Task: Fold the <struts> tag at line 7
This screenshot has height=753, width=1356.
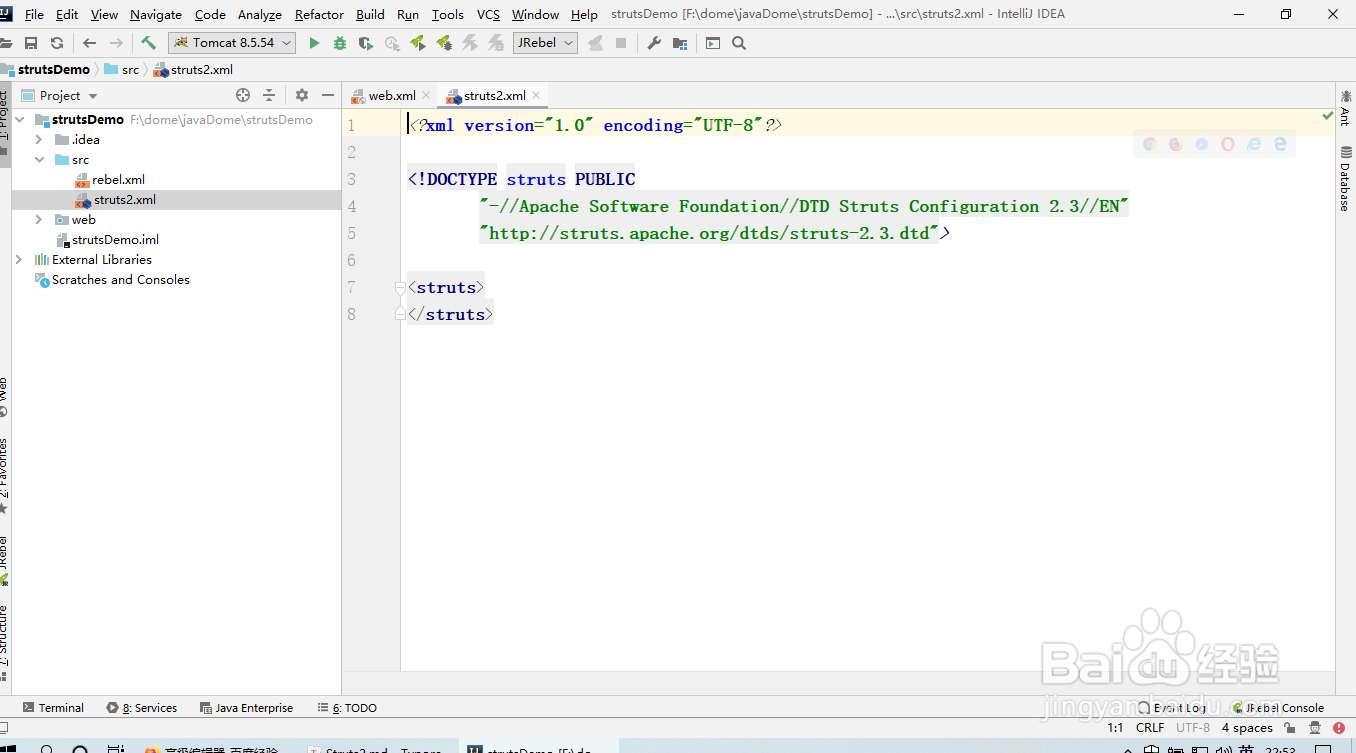Action: click(400, 288)
